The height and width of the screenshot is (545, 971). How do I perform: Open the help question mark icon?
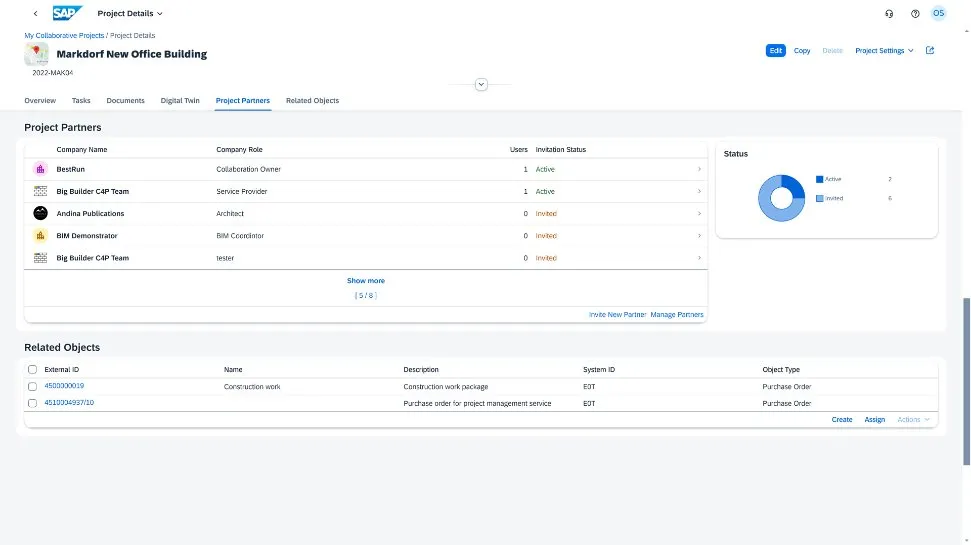point(915,14)
